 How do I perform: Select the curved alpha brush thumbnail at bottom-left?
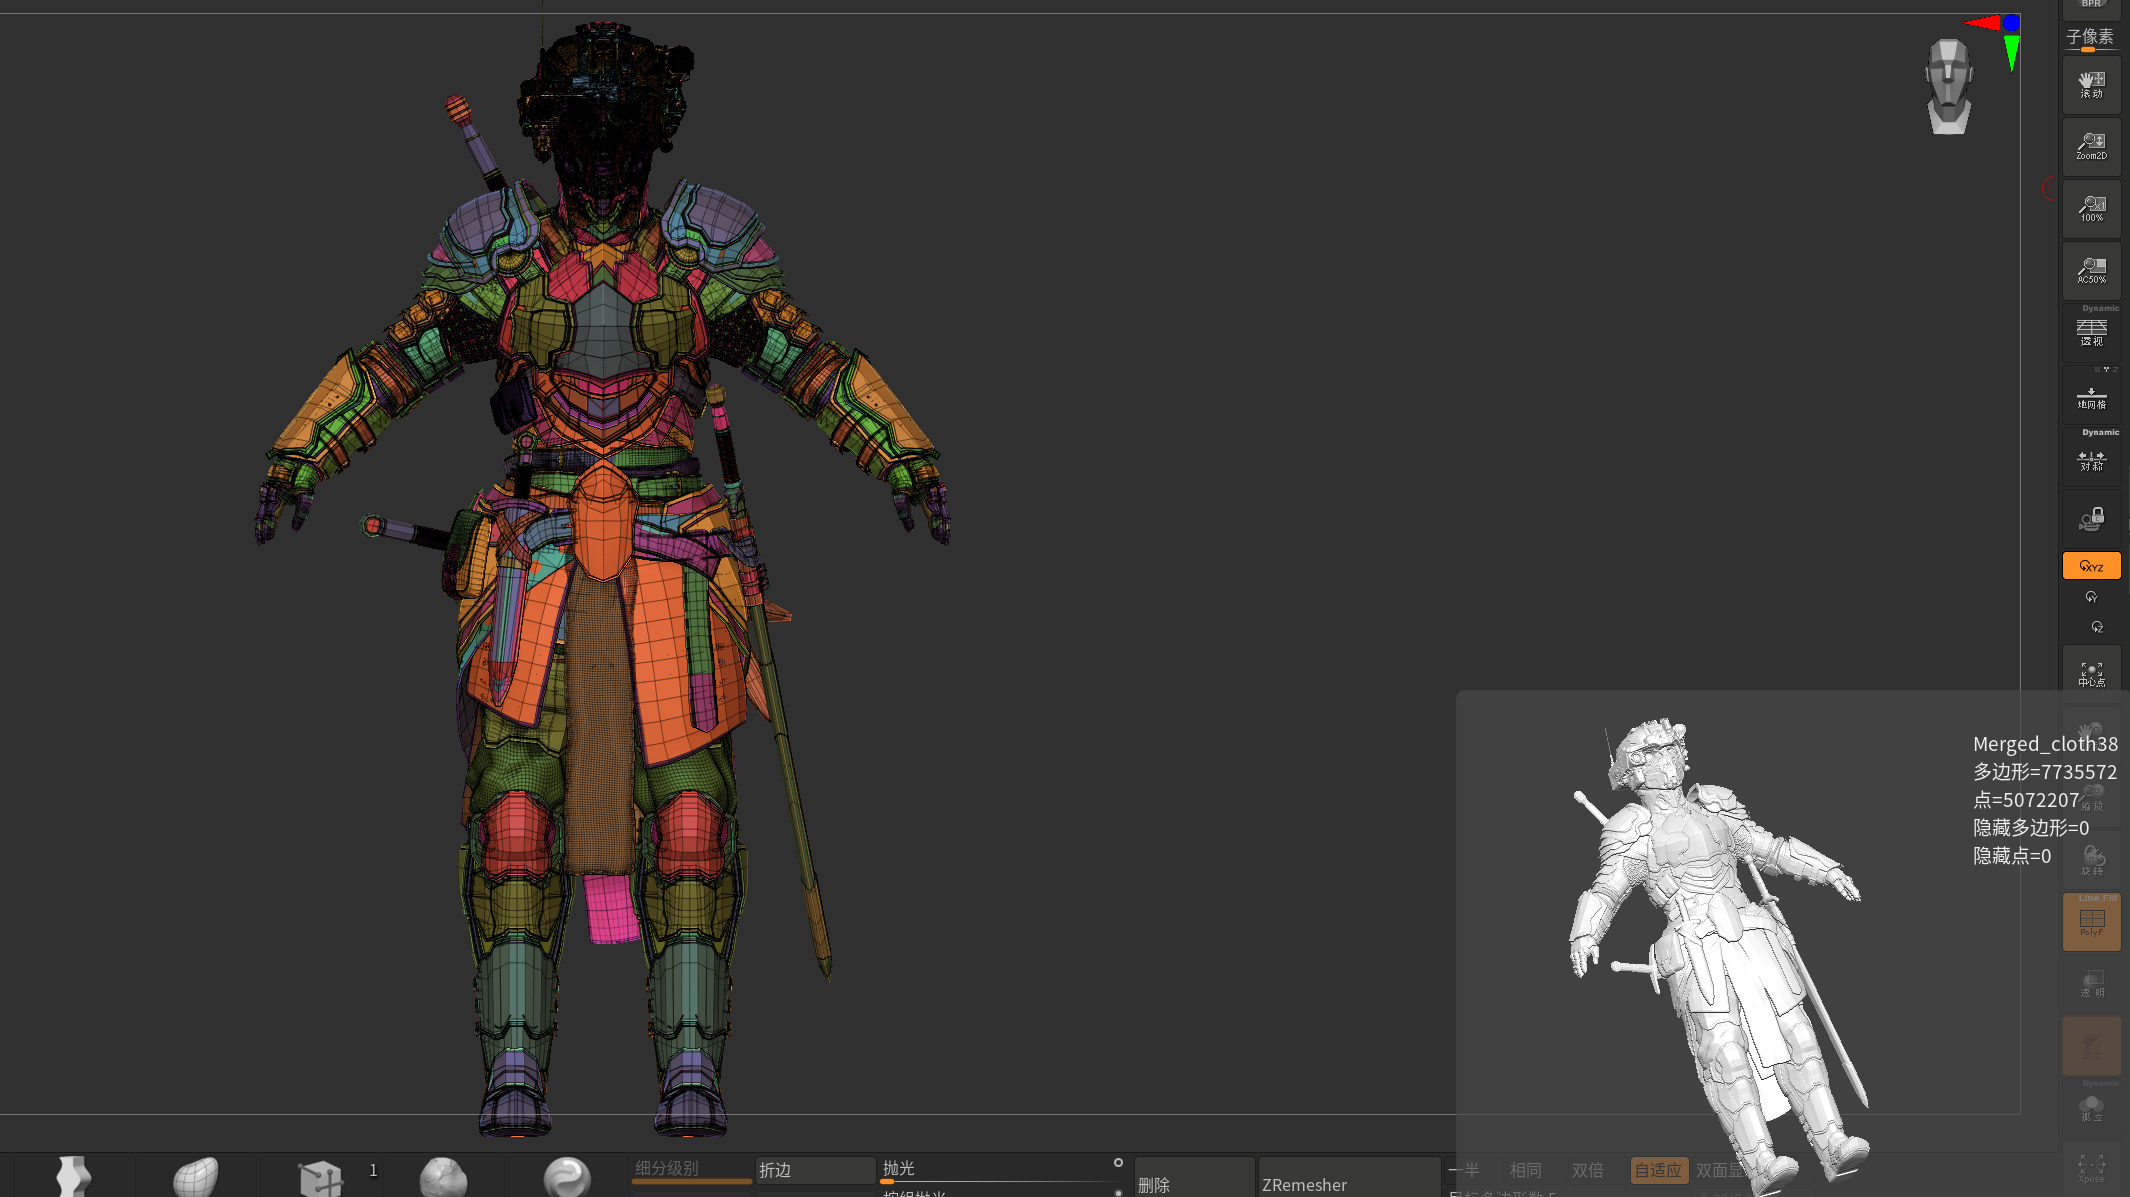pos(73,1176)
